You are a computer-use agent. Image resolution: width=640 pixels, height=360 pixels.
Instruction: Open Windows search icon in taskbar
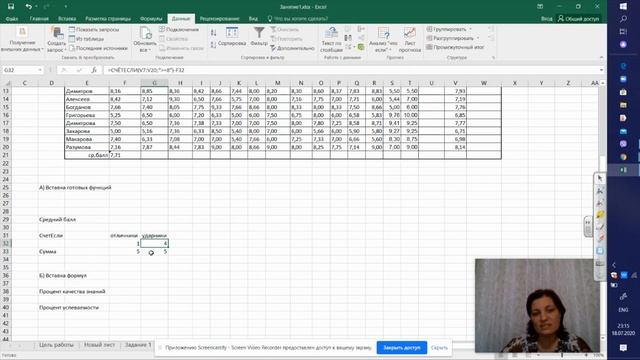(x=623, y=19)
